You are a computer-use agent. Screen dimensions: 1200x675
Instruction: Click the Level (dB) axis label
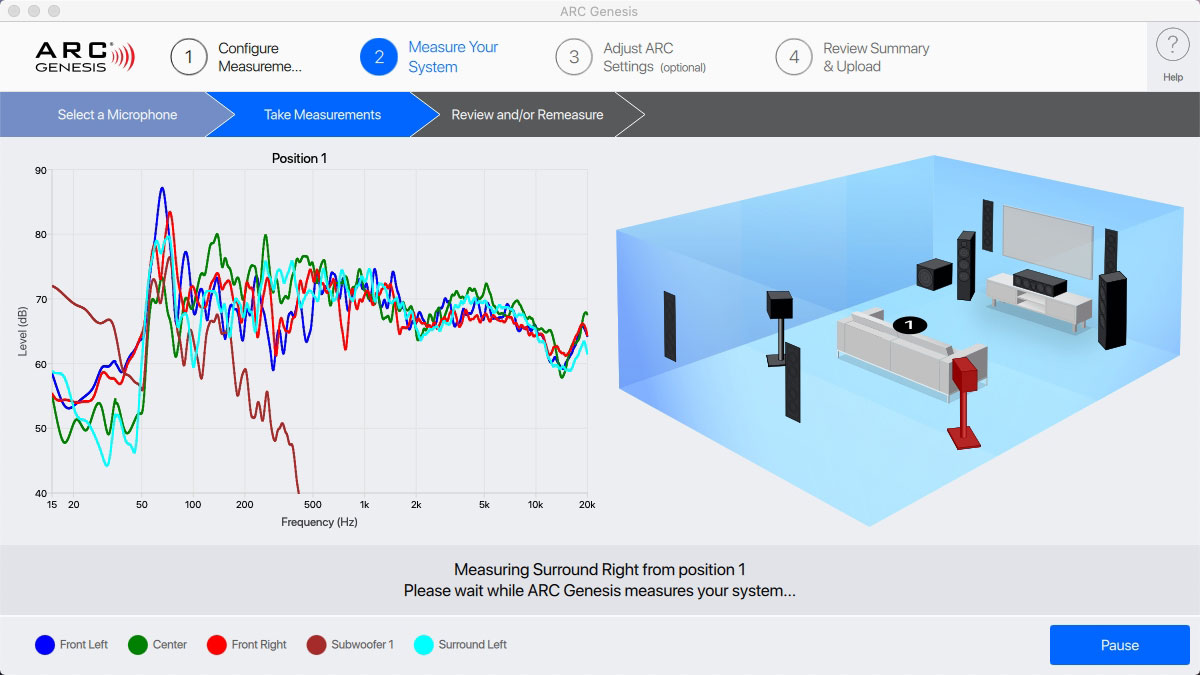pyautogui.click(x=23, y=329)
